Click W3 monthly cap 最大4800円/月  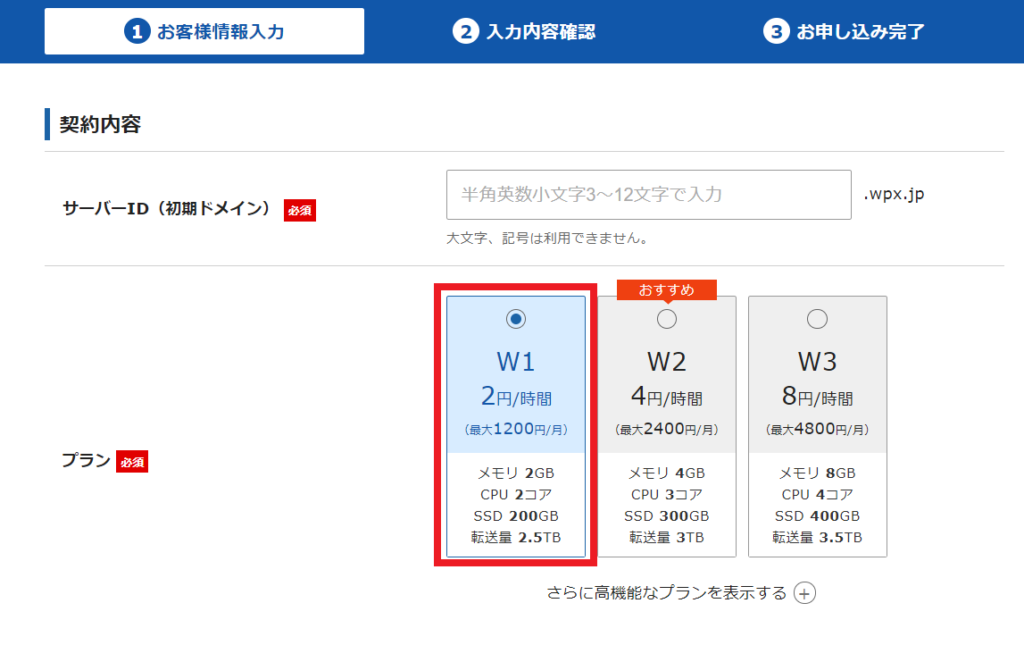tap(817, 429)
